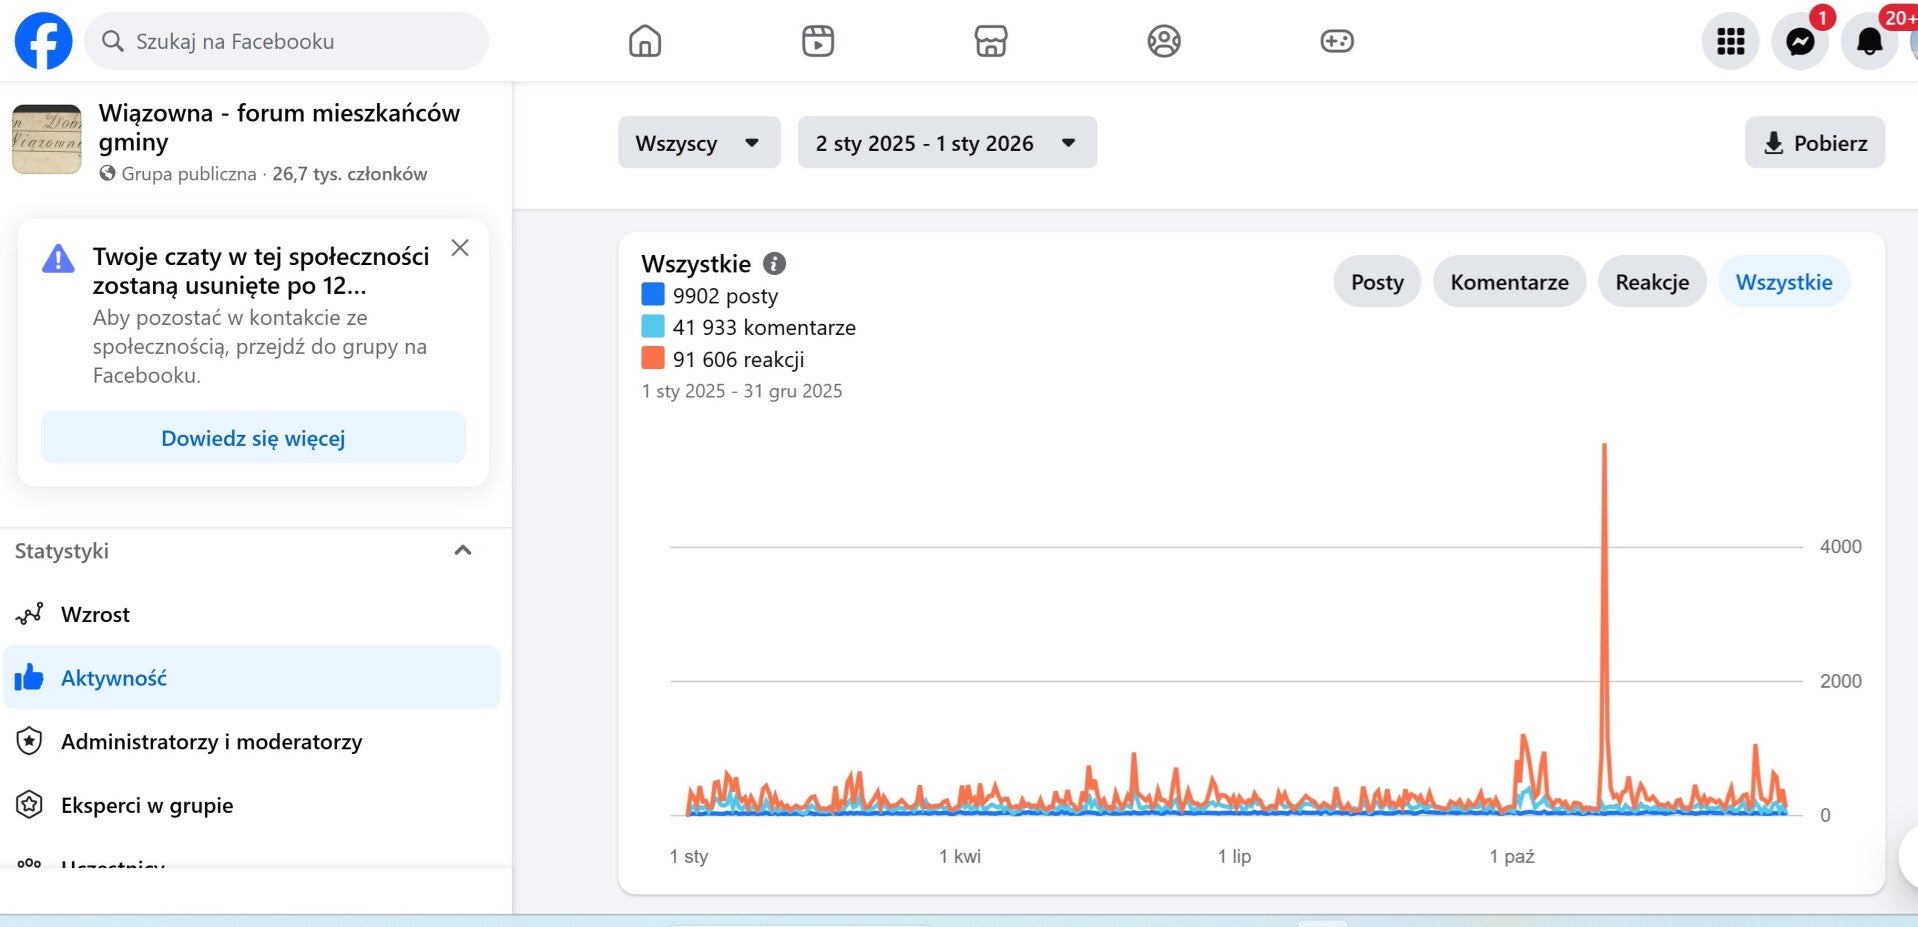1918x927 pixels.
Task: Open the Gaming controller icon
Action: pyautogui.click(x=1337, y=41)
